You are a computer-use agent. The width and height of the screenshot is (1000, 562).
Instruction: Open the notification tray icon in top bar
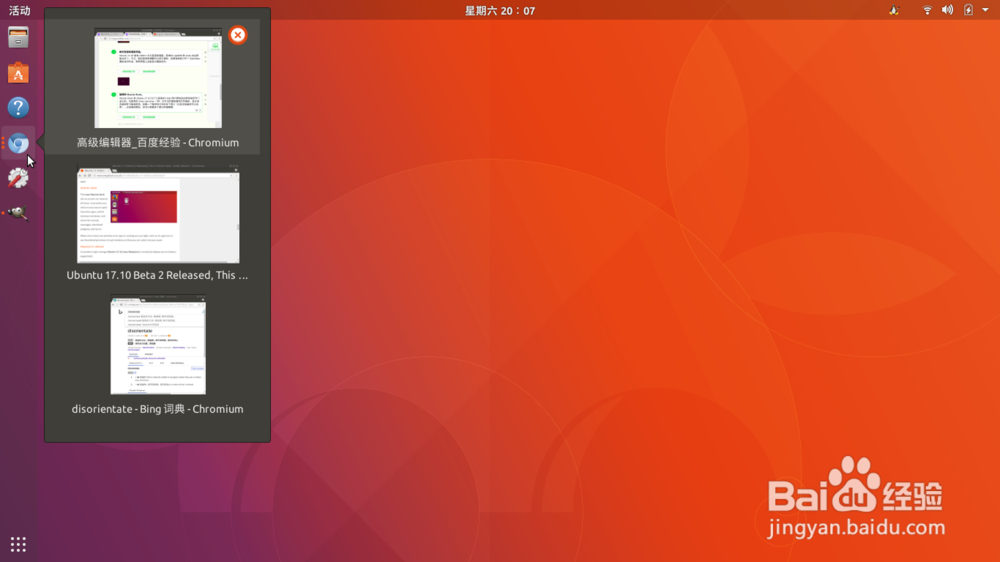[x=894, y=10]
